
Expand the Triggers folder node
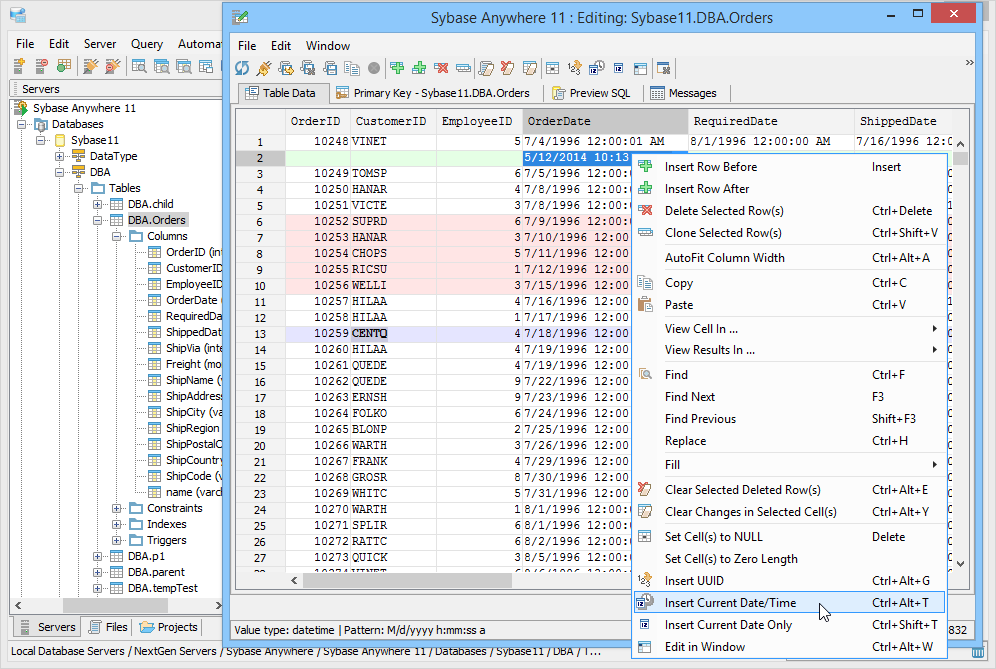pos(116,540)
